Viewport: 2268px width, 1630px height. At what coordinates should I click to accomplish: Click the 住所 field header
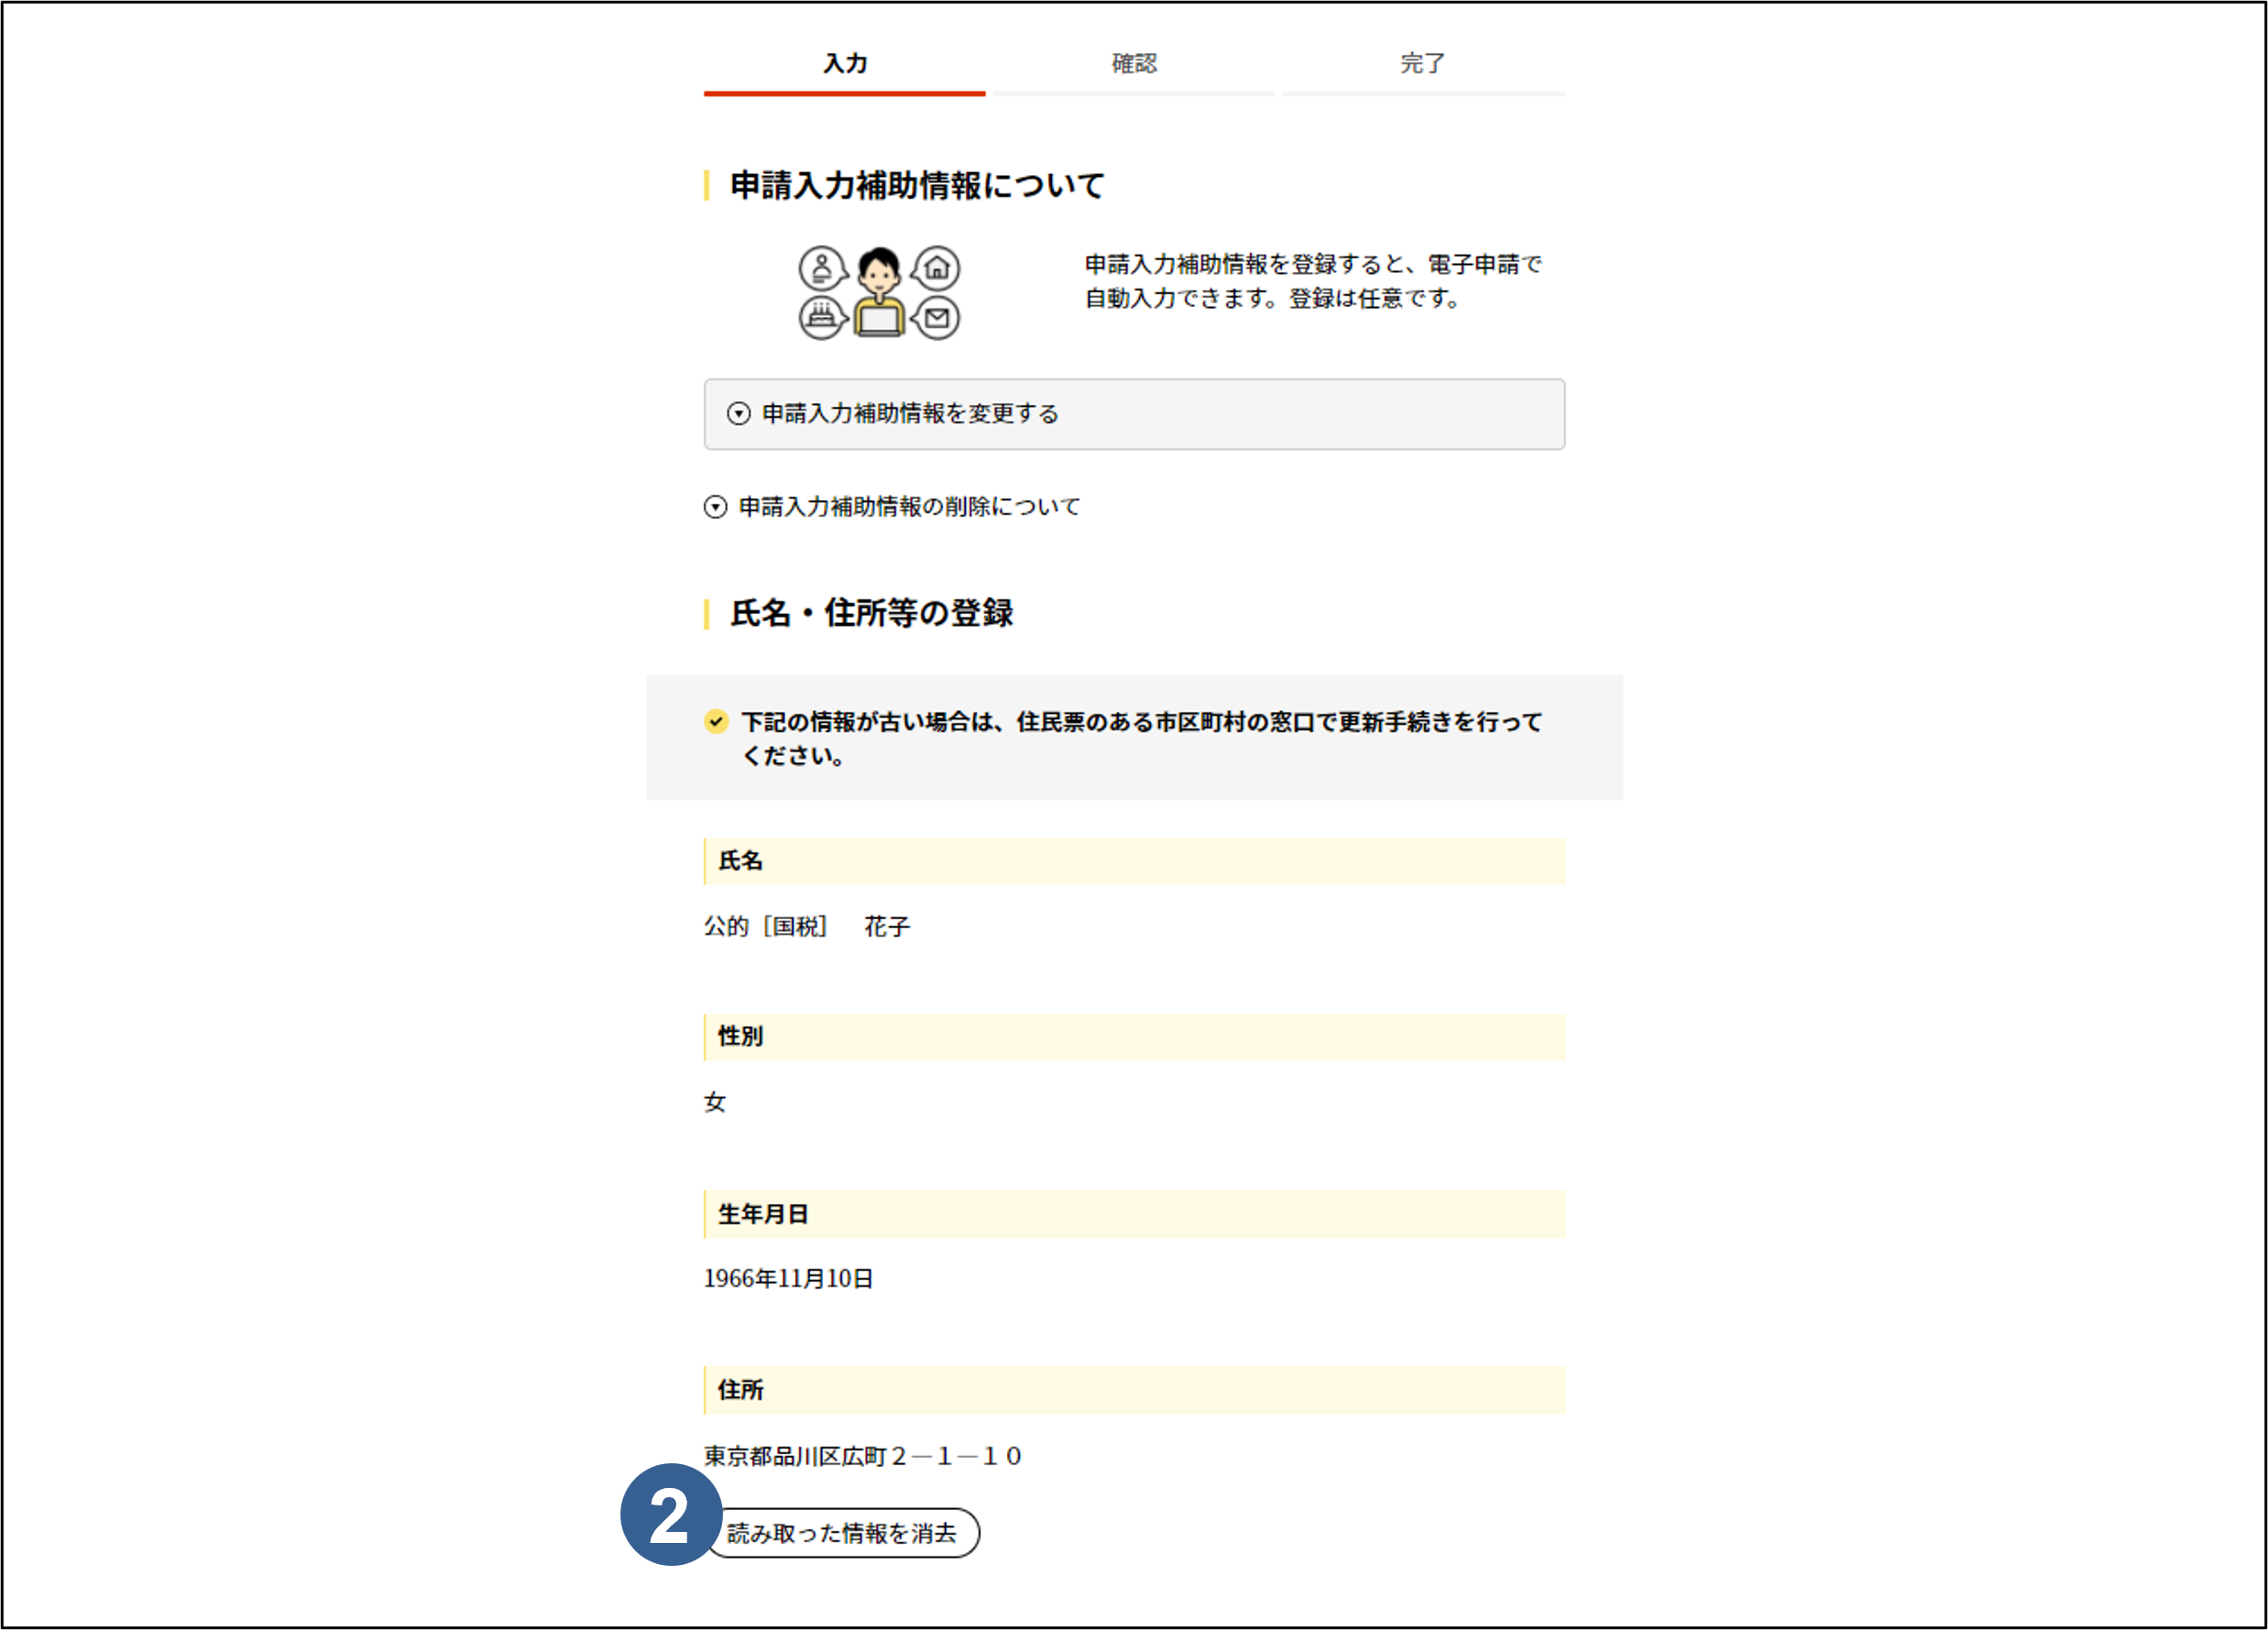[x=1134, y=1390]
